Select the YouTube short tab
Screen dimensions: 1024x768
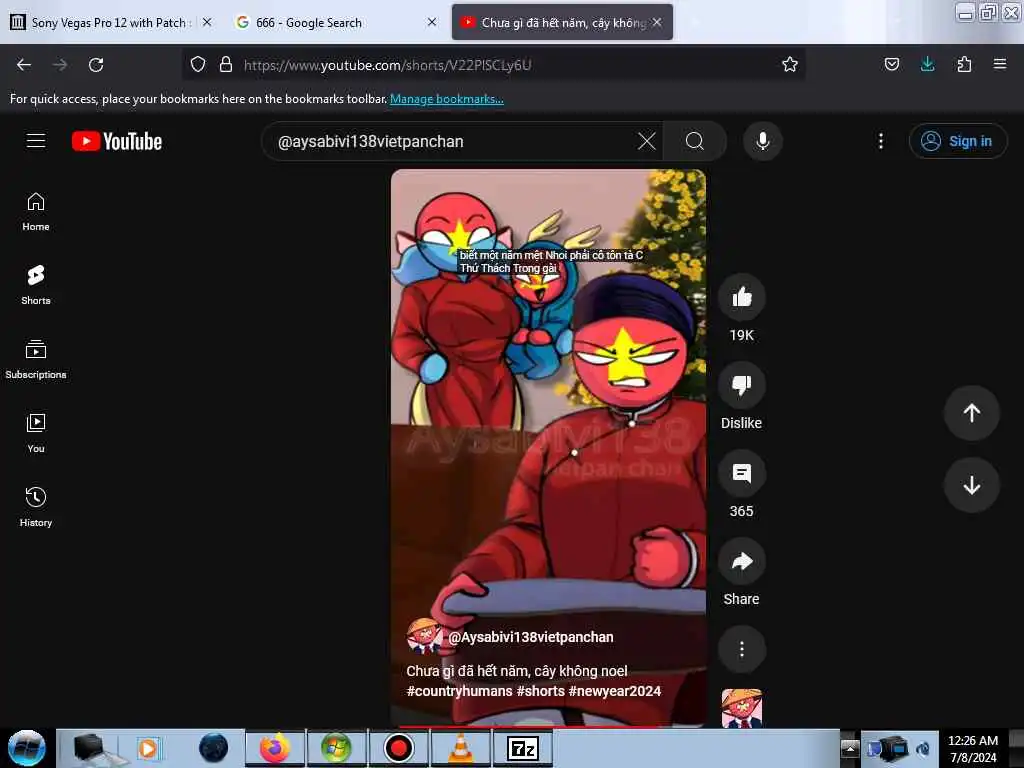562,22
